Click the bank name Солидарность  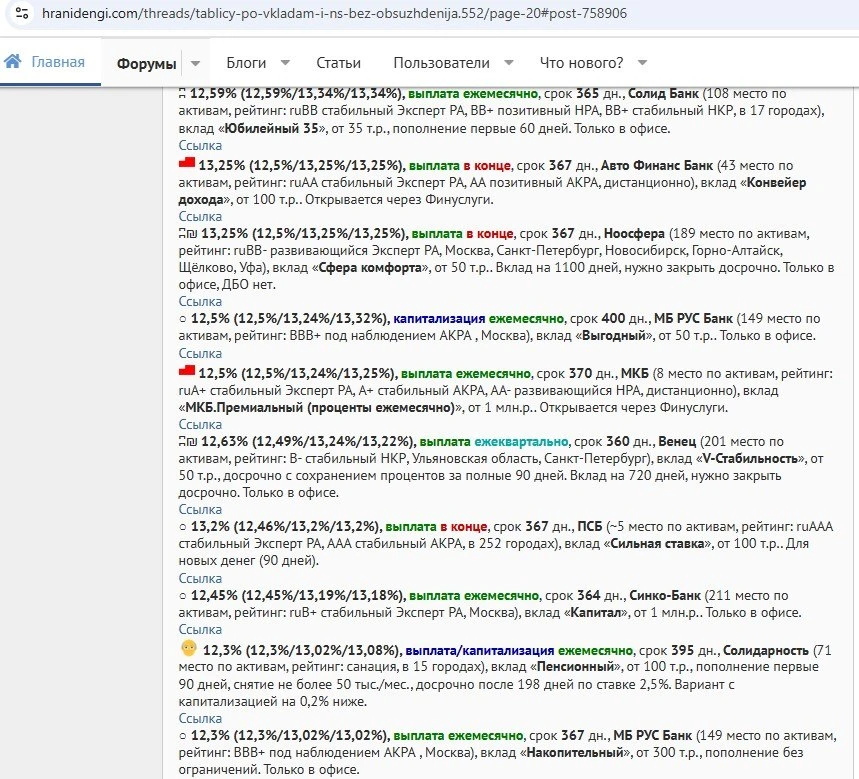(766, 651)
